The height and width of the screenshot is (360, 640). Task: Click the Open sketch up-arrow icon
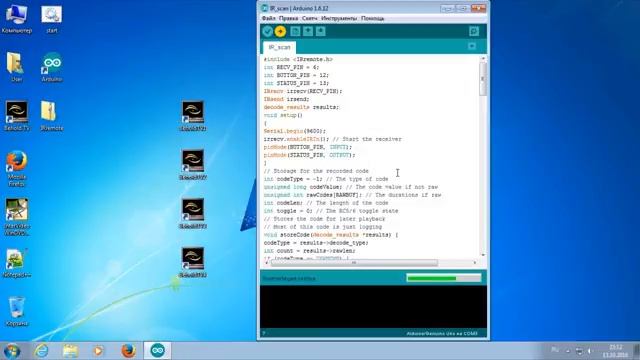(308, 31)
